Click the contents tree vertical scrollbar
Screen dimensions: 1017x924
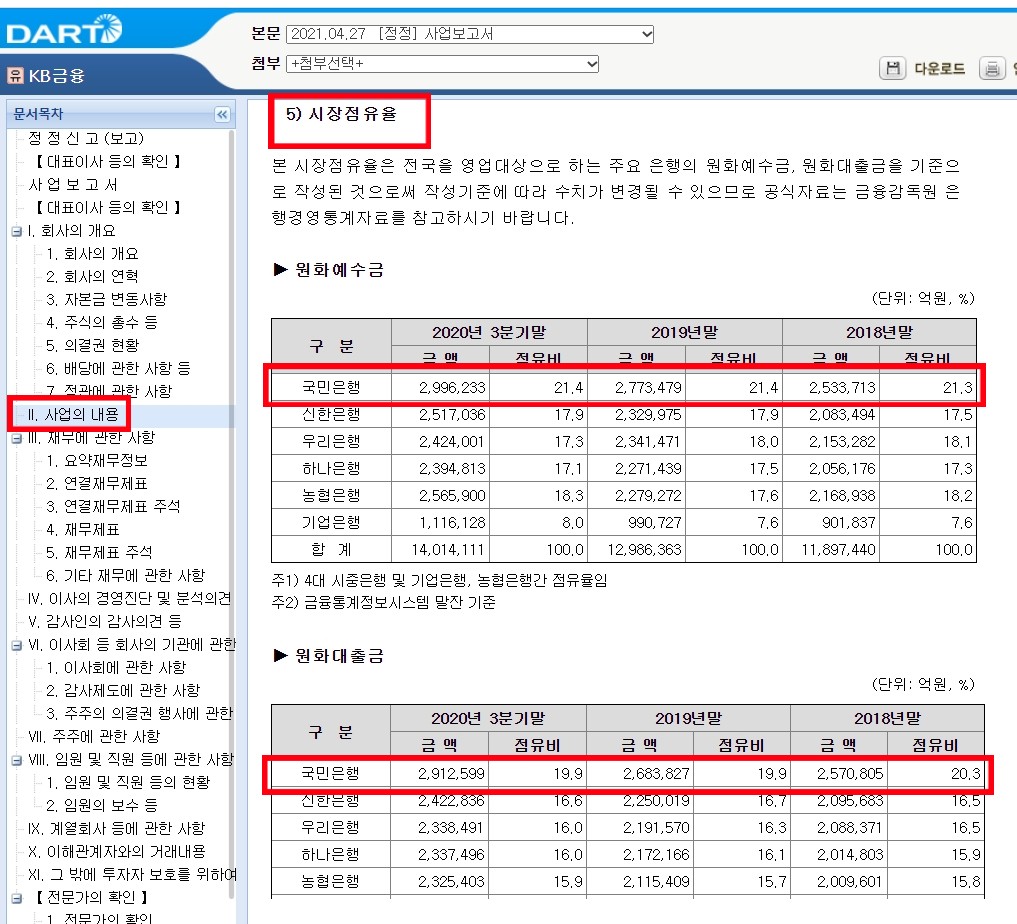(232, 512)
